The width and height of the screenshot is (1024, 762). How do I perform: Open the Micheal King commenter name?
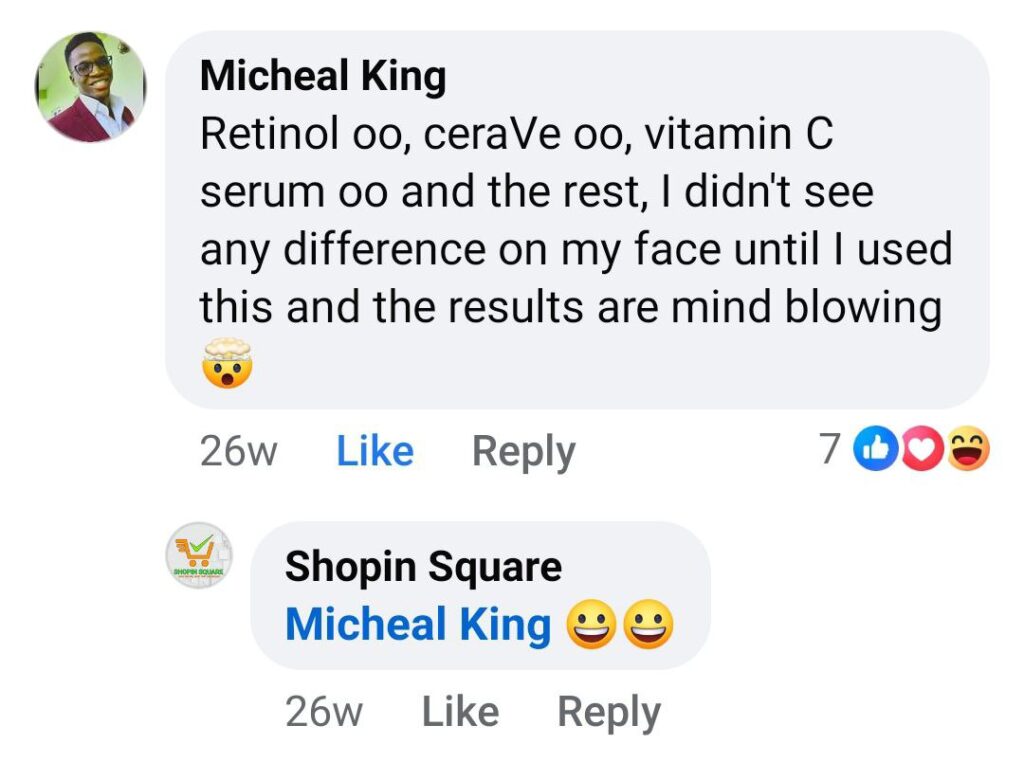[323, 77]
